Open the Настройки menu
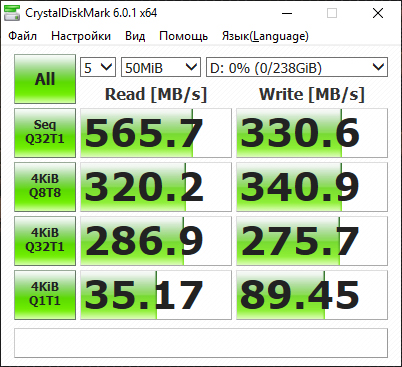The image size is (402, 367). point(81,36)
